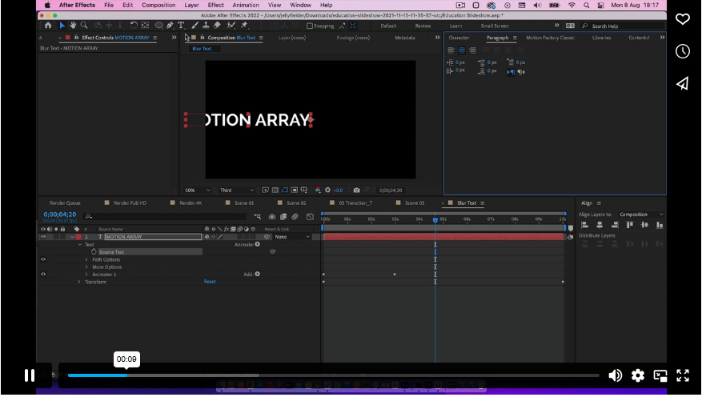Share video with paper plane icon
The image size is (702, 395).
tap(682, 83)
